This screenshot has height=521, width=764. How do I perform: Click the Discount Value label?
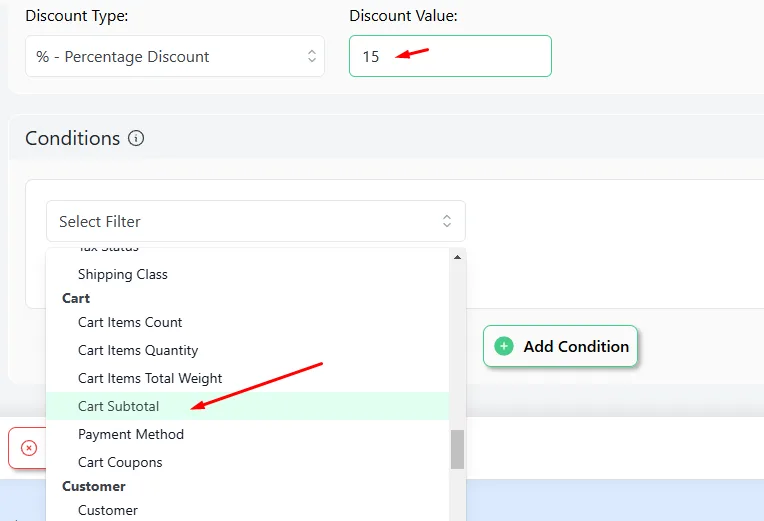pyautogui.click(x=403, y=16)
